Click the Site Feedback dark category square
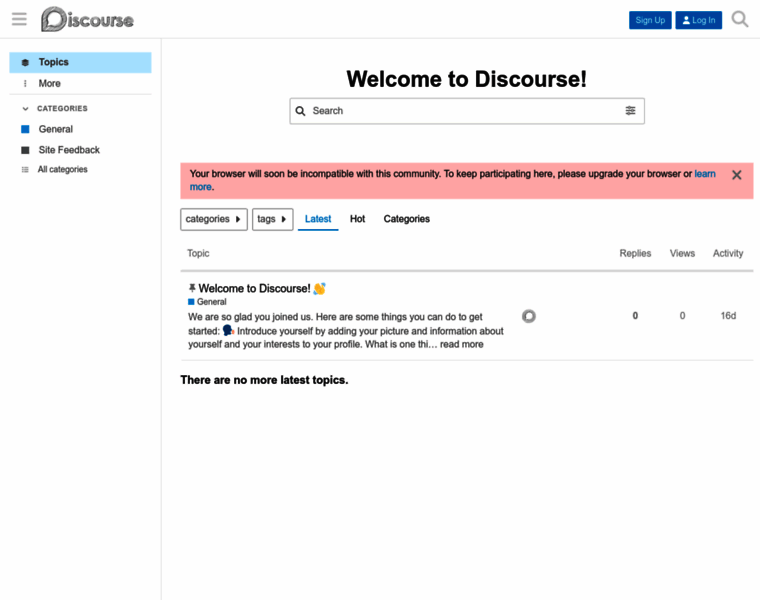This screenshot has height=600, width=760. 25,150
